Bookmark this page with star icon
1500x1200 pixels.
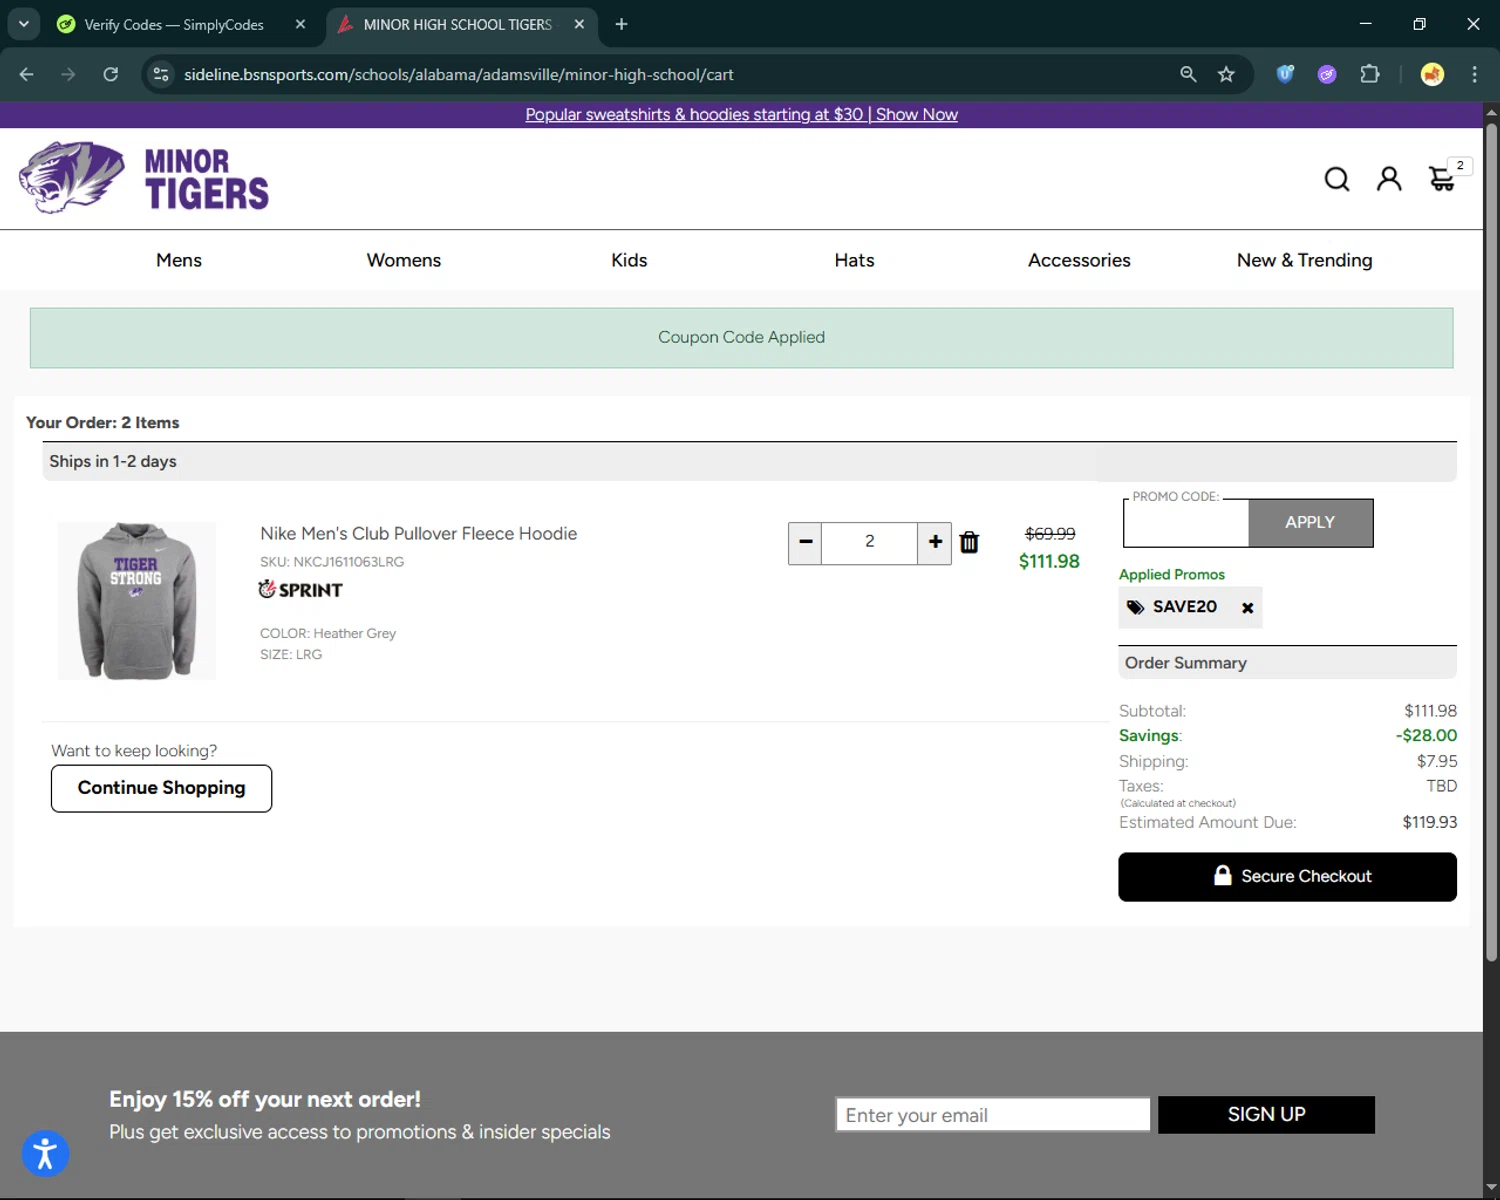tap(1226, 74)
